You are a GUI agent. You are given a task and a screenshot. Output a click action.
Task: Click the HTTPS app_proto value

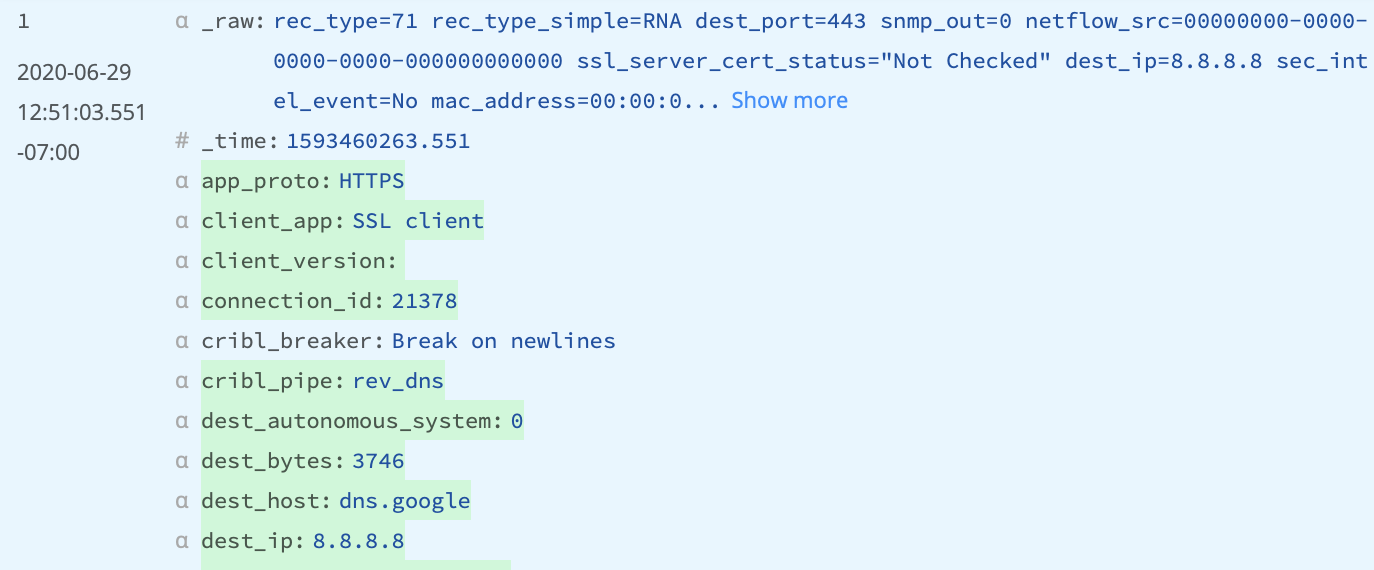[372, 181]
